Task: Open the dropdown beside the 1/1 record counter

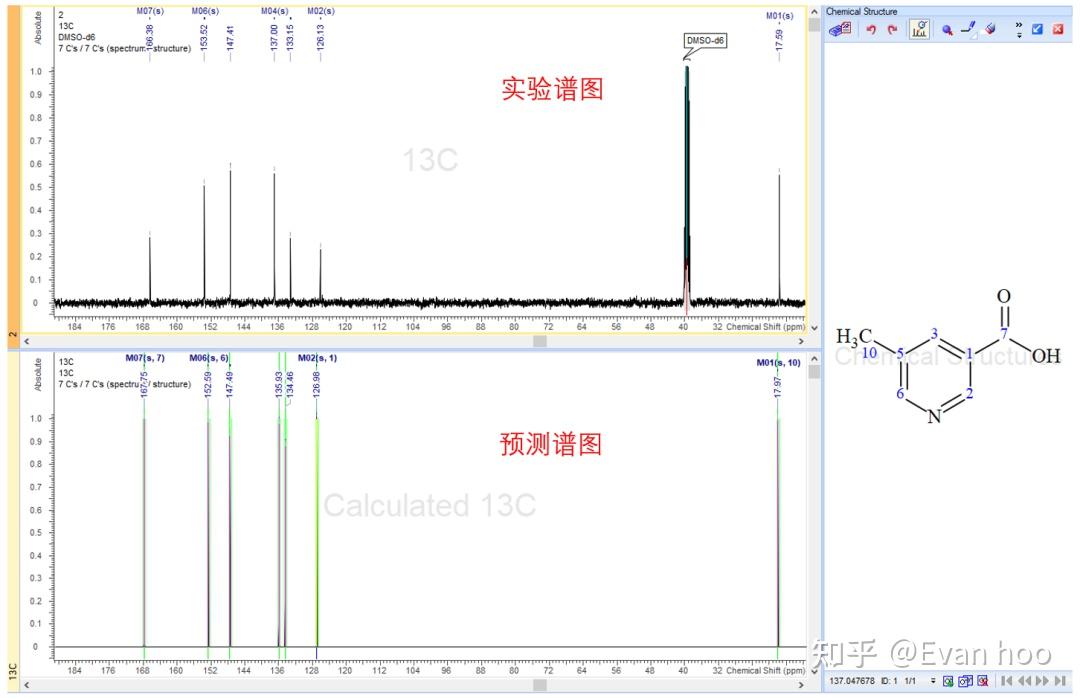Action: (x=933, y=680)
